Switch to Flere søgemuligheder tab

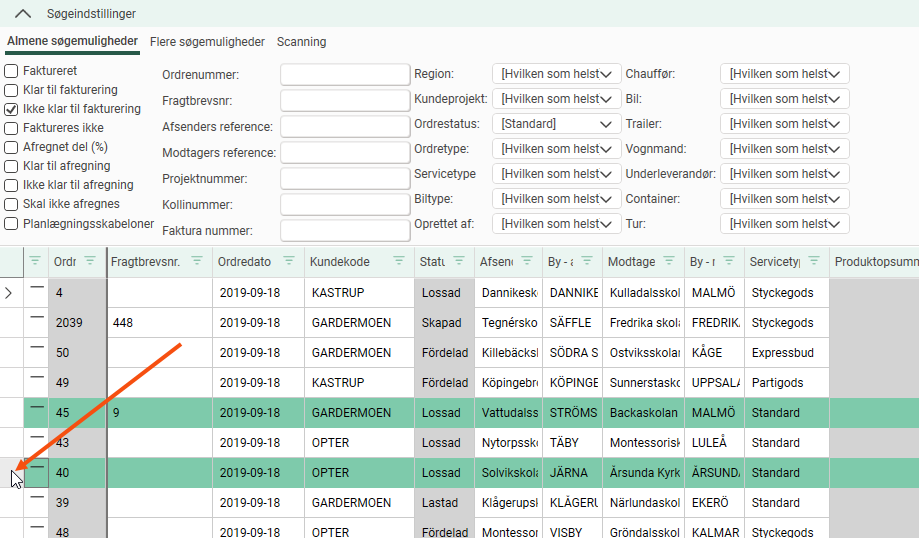pyautogui.click(x=207, y=42)
